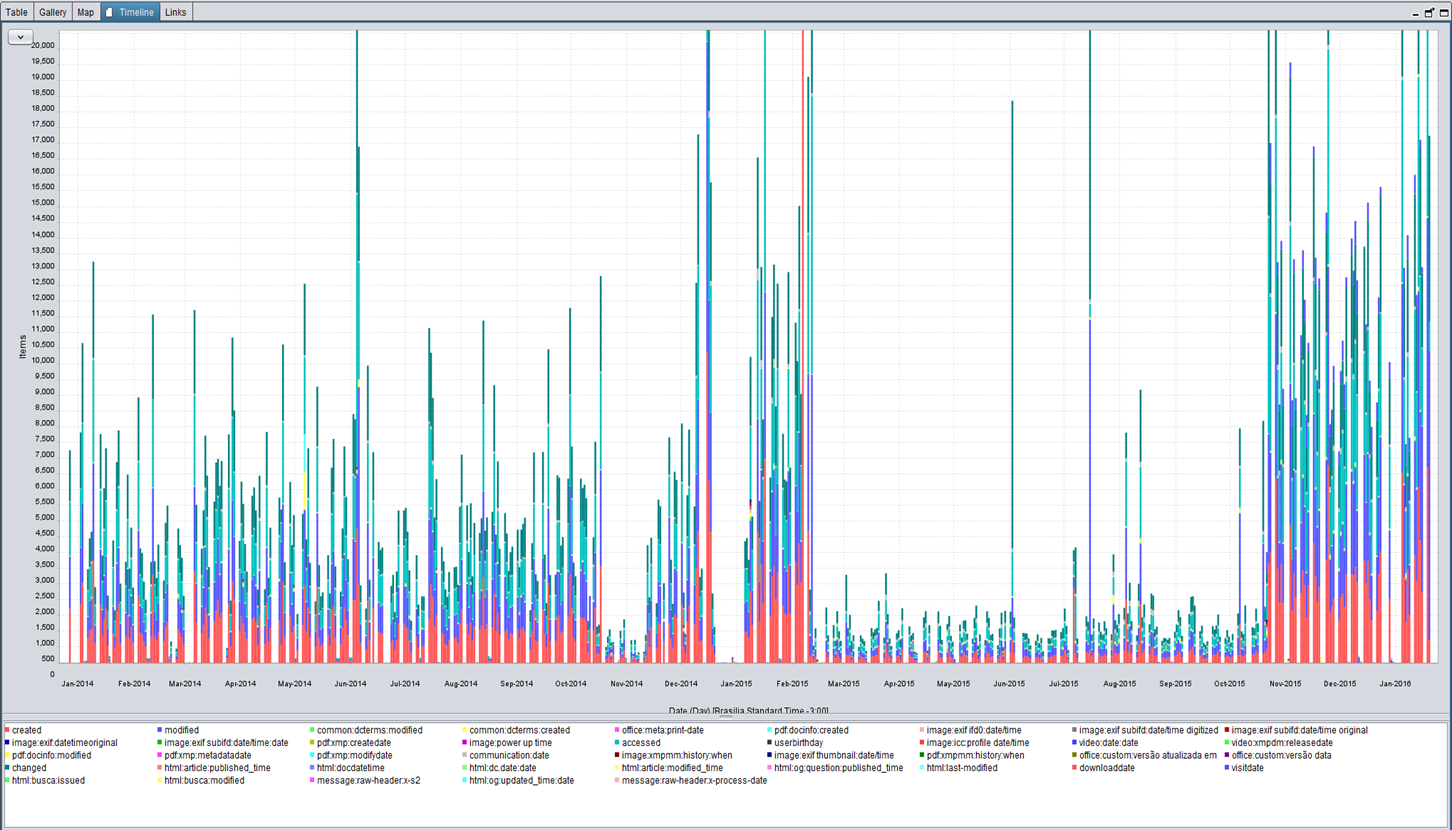Select the image:exif:datetimeoriginal legend marker
1452x830 pixels.
coord(9,743)
